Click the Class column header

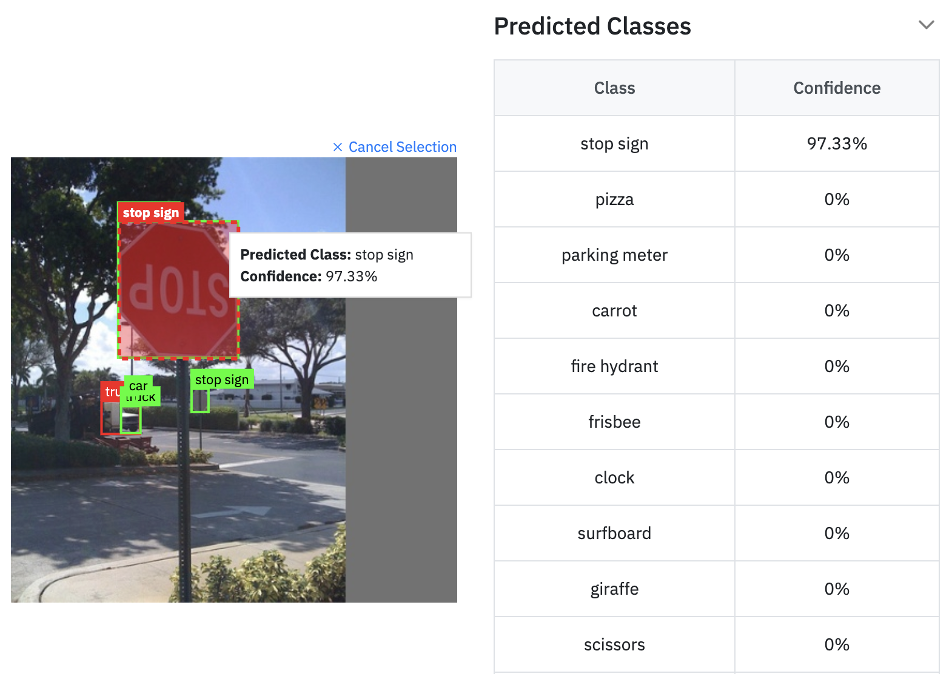click(614, 88)
